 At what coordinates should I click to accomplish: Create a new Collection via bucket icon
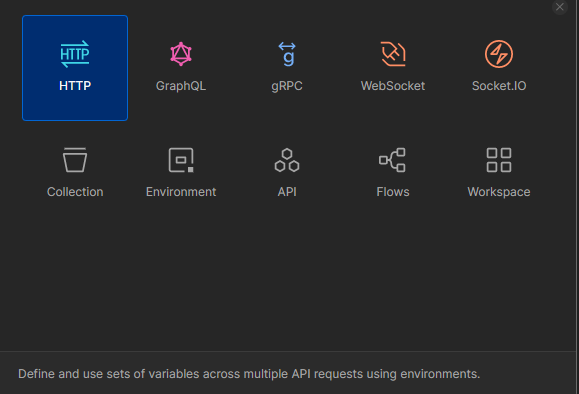coord(75,160)
